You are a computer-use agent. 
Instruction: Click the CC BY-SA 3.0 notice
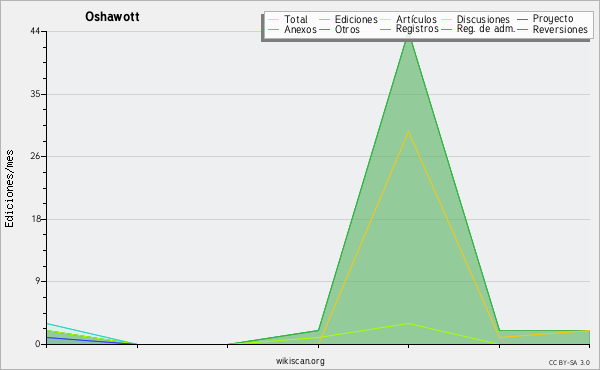click(x=569, y=363)
